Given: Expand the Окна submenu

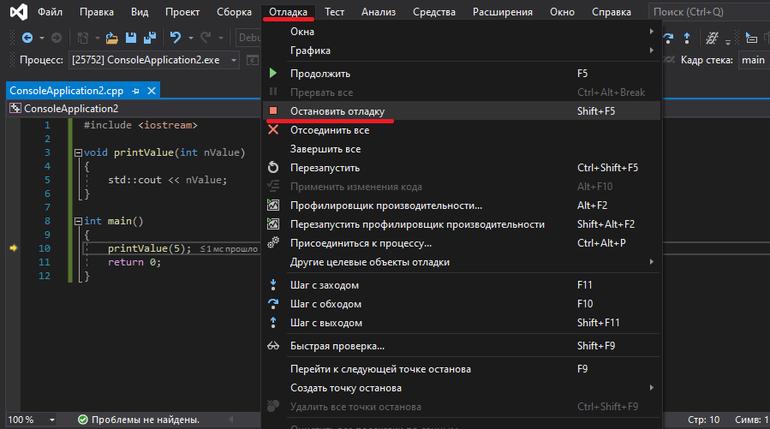Looking at the screenshot, I should [x=462, y=31].
